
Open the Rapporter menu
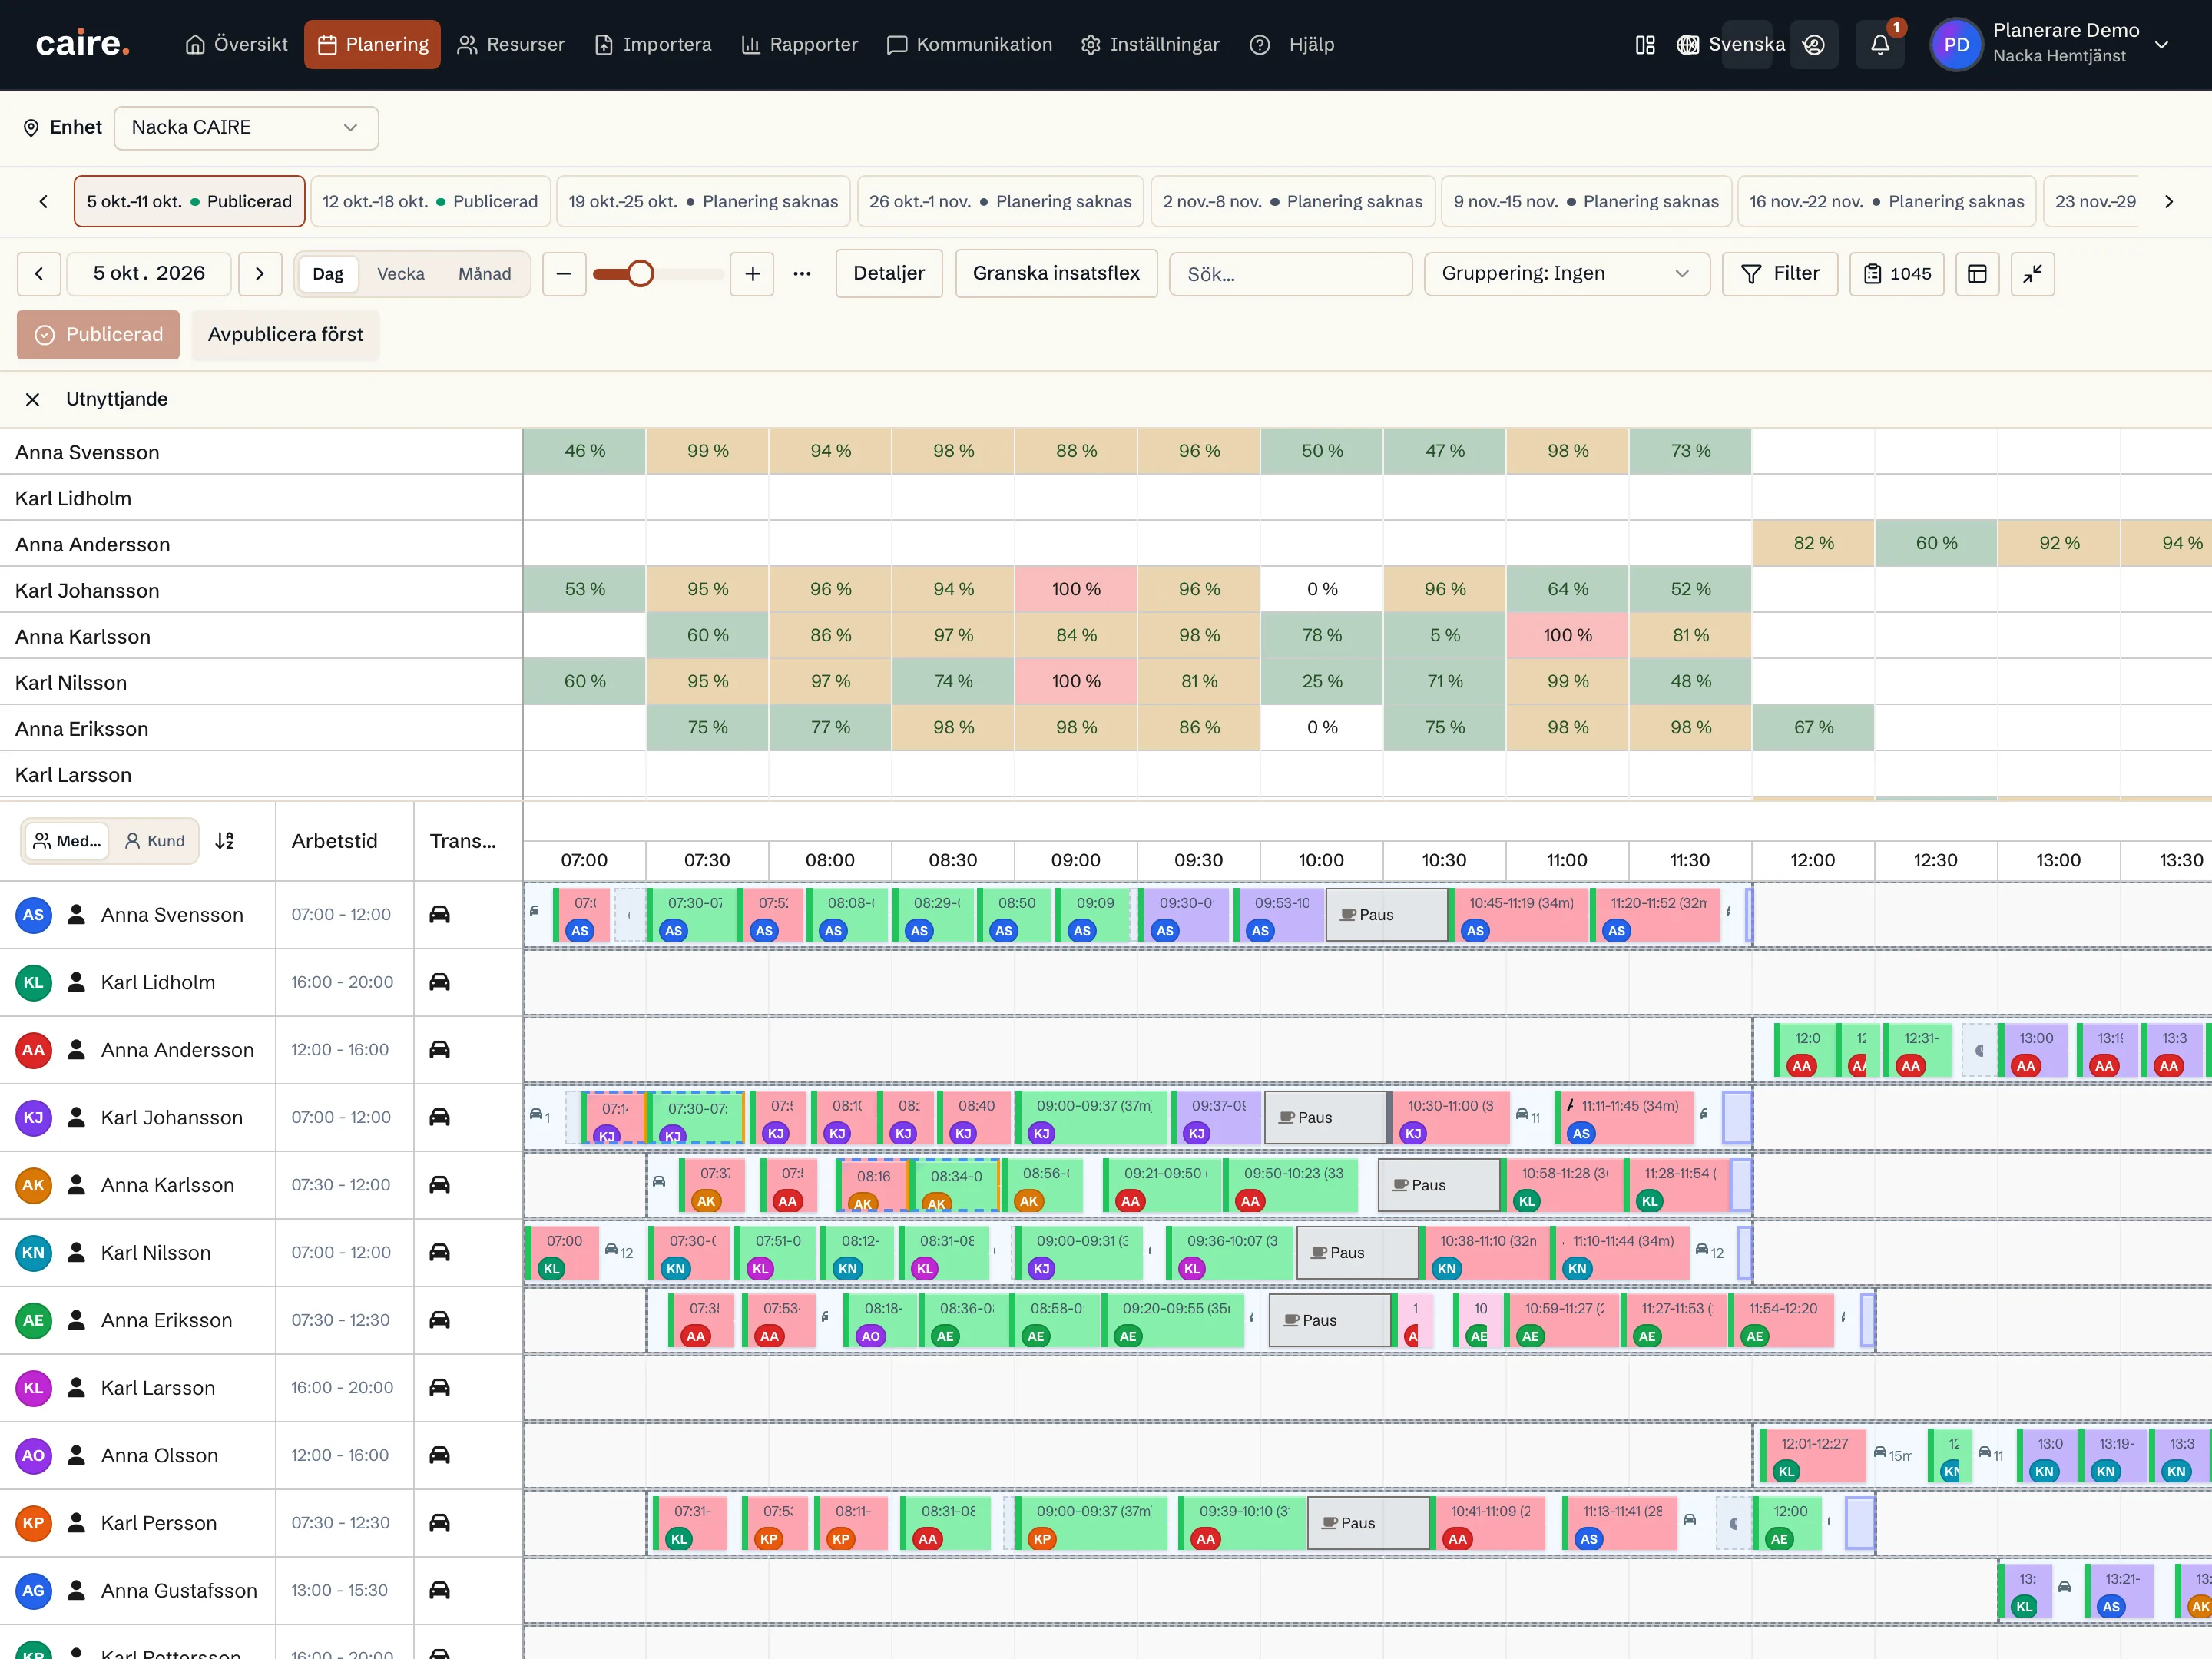click(799, 45)
